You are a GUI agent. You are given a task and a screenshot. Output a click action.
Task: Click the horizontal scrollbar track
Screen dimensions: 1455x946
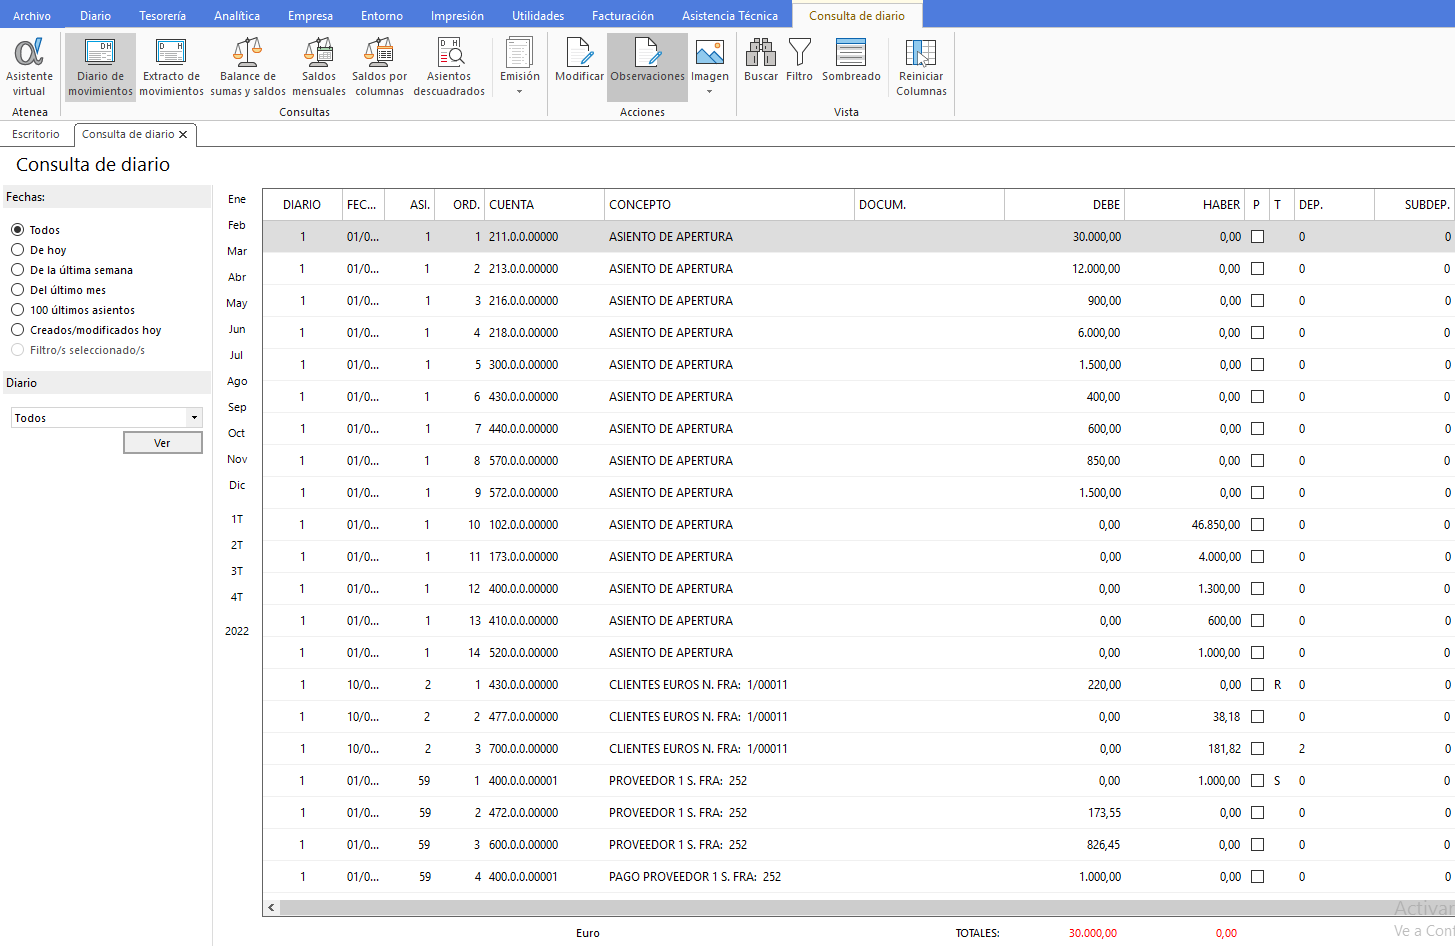pos(866,908)
